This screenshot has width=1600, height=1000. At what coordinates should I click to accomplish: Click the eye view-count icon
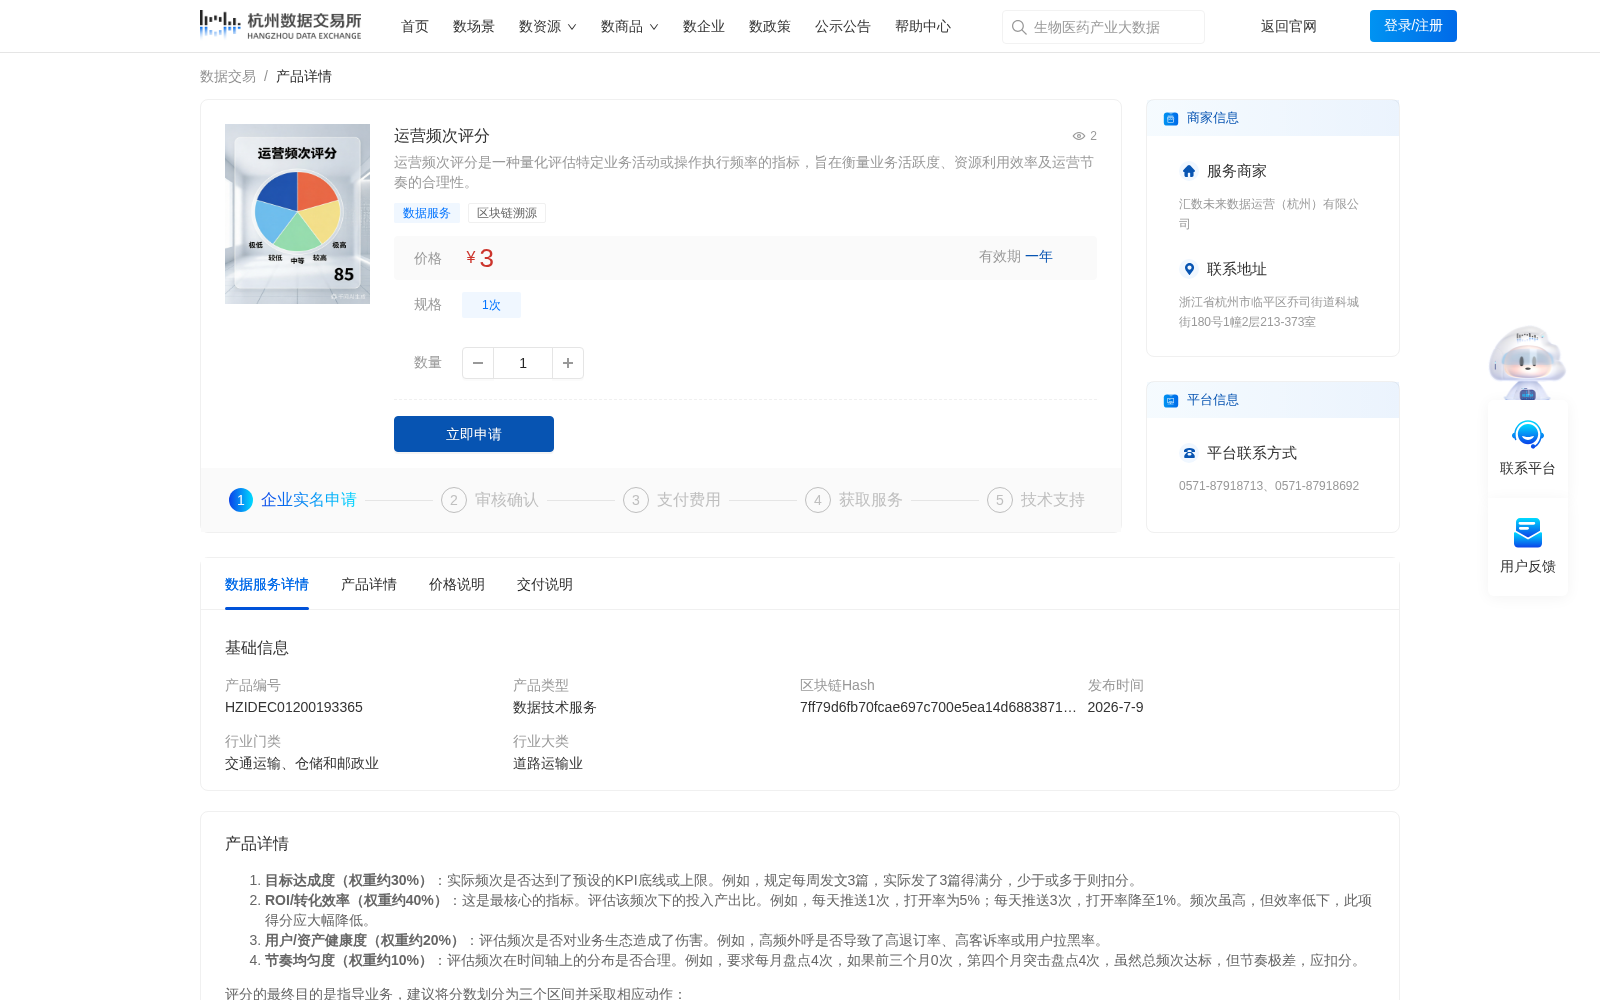coord(1079,136)
